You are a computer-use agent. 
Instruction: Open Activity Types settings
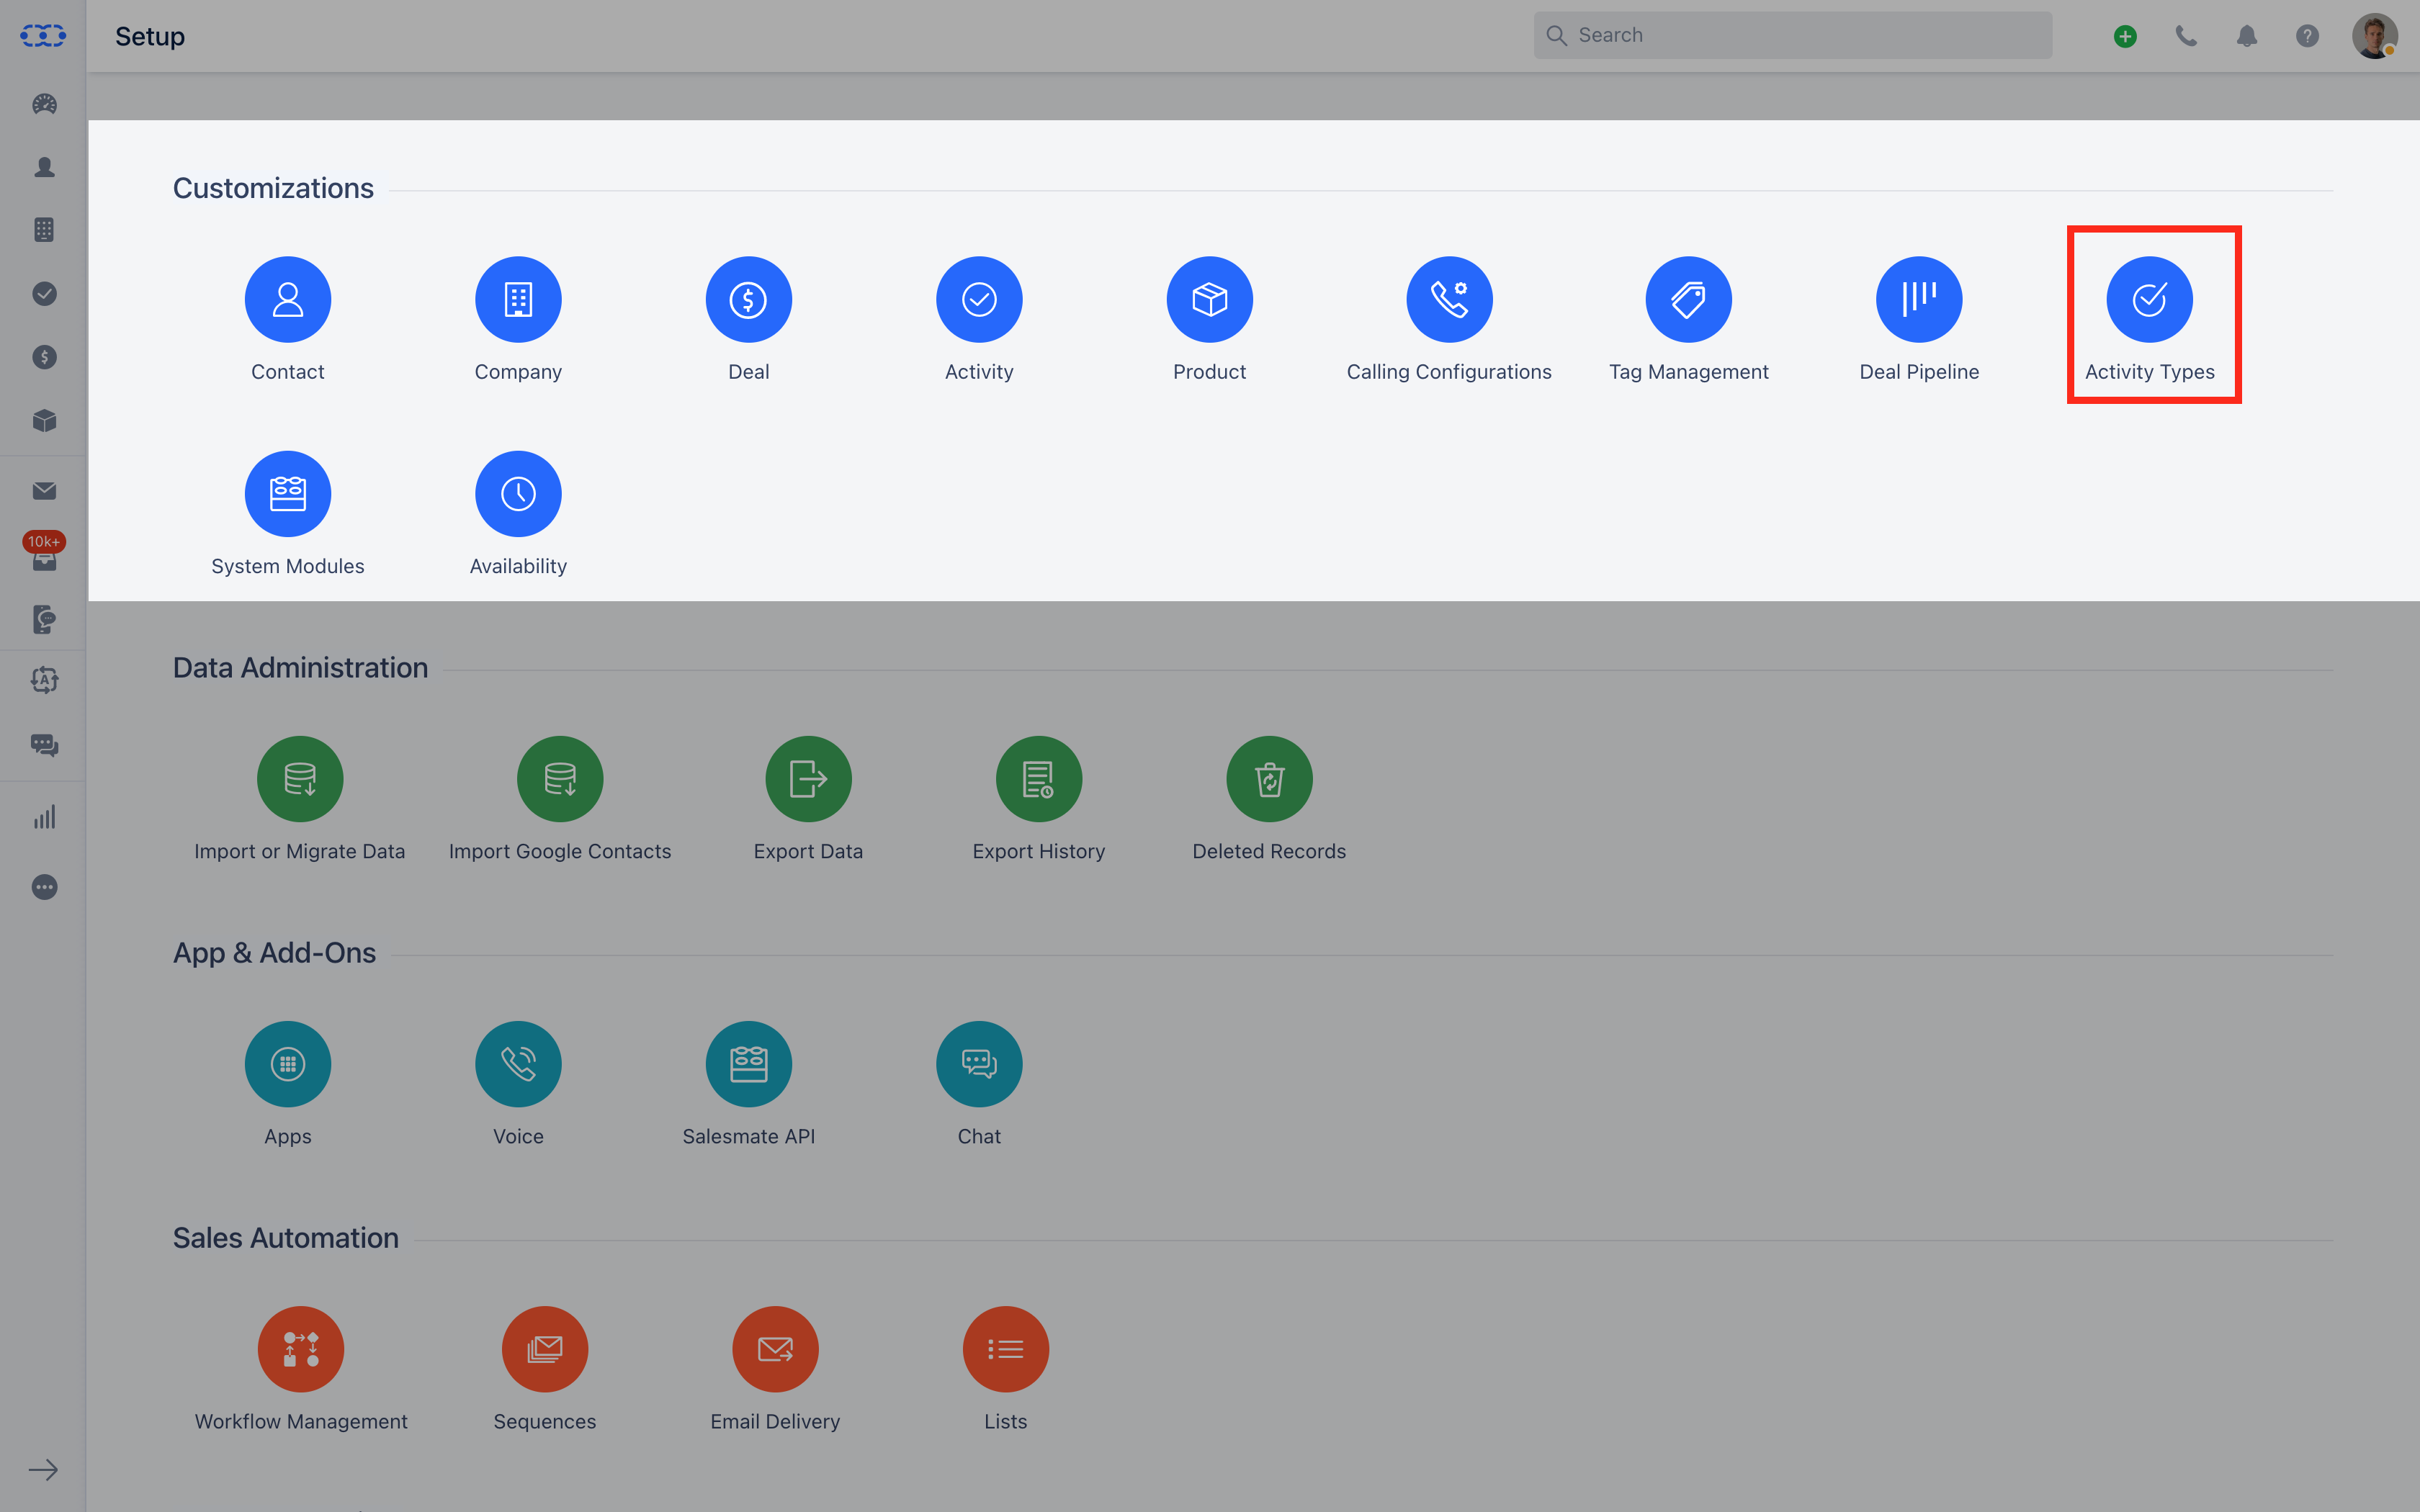click(x=2149, y=299)
